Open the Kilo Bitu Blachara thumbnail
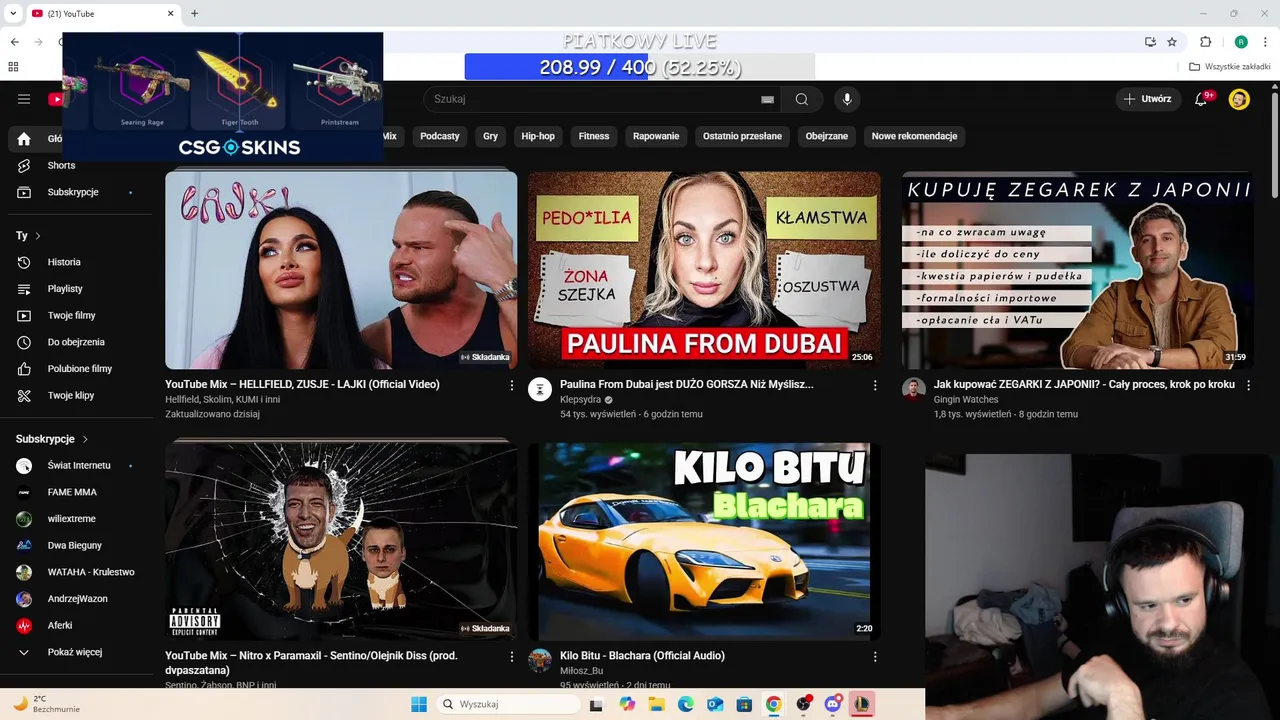 coord(704,541)
